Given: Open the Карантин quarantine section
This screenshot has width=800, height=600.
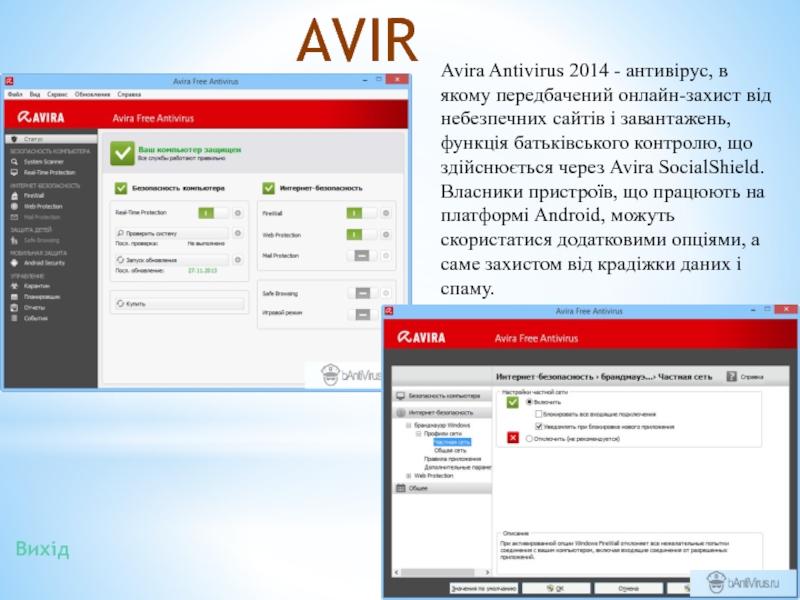Looking at the screenshot, I should (x=36, y=286).
